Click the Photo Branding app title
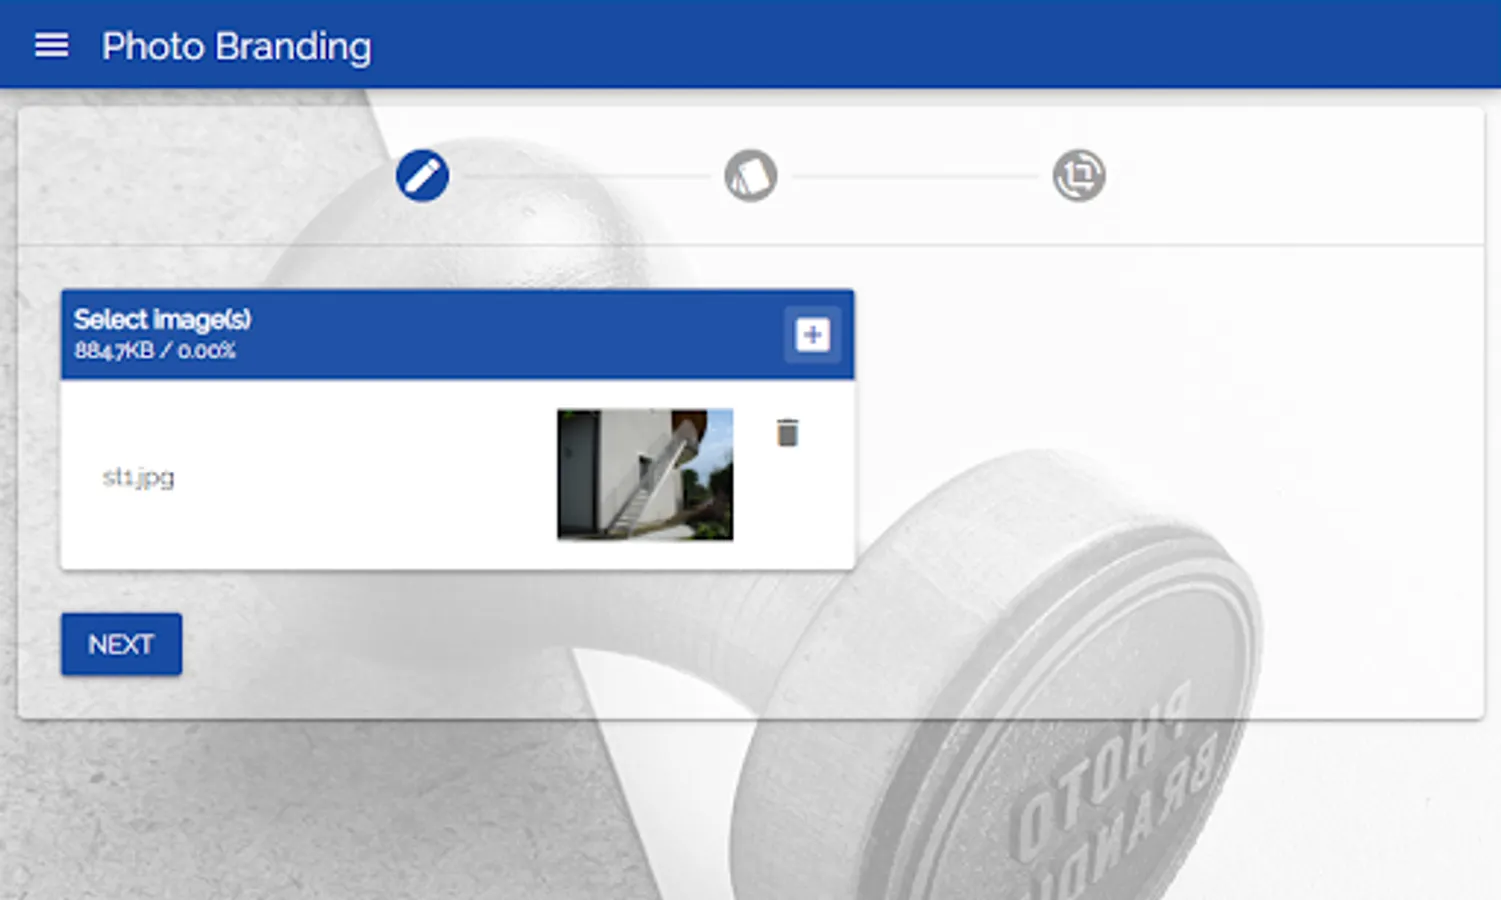Image resolution: width=1501 pixels, height=900 pixels. [x=236, y=46]
